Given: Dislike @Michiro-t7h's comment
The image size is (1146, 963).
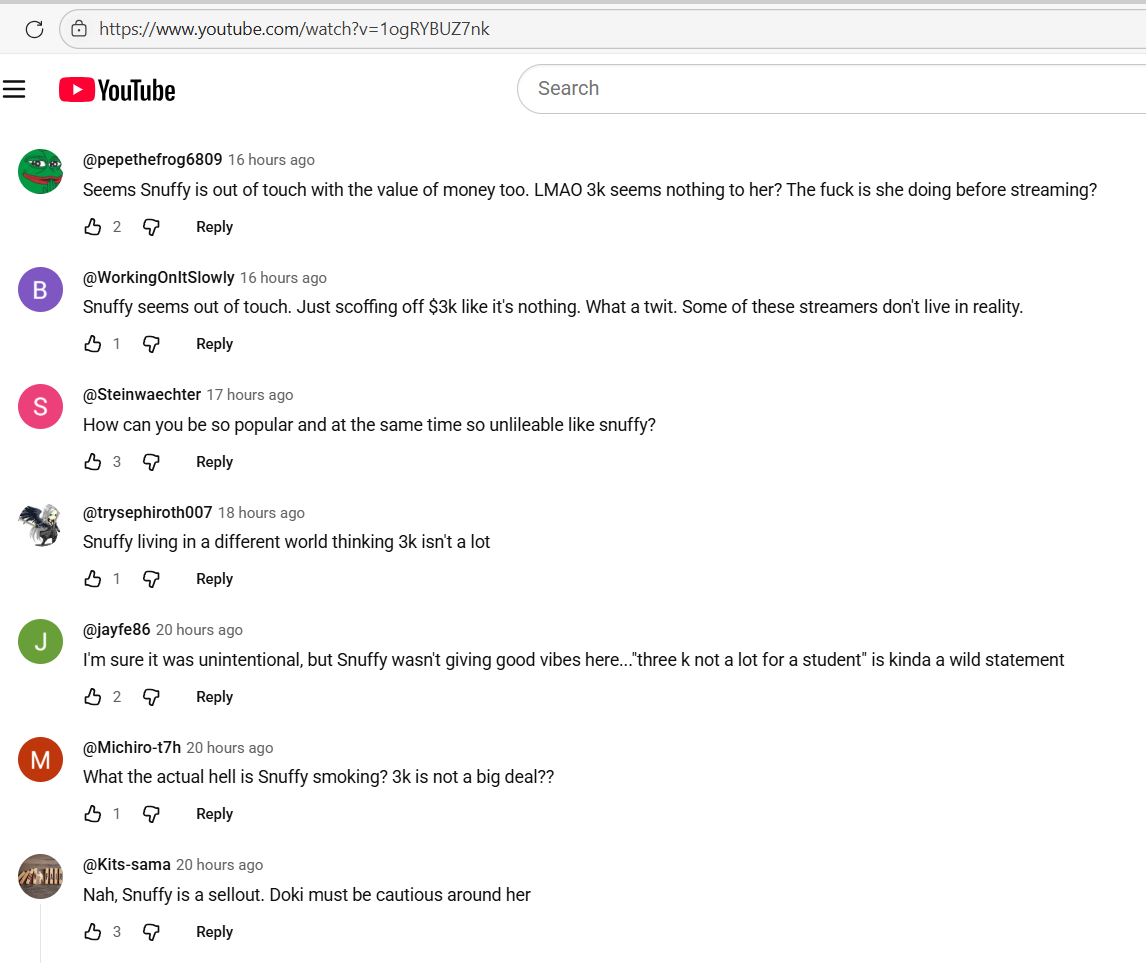Looking at the screenshot, I should (151, 814).
